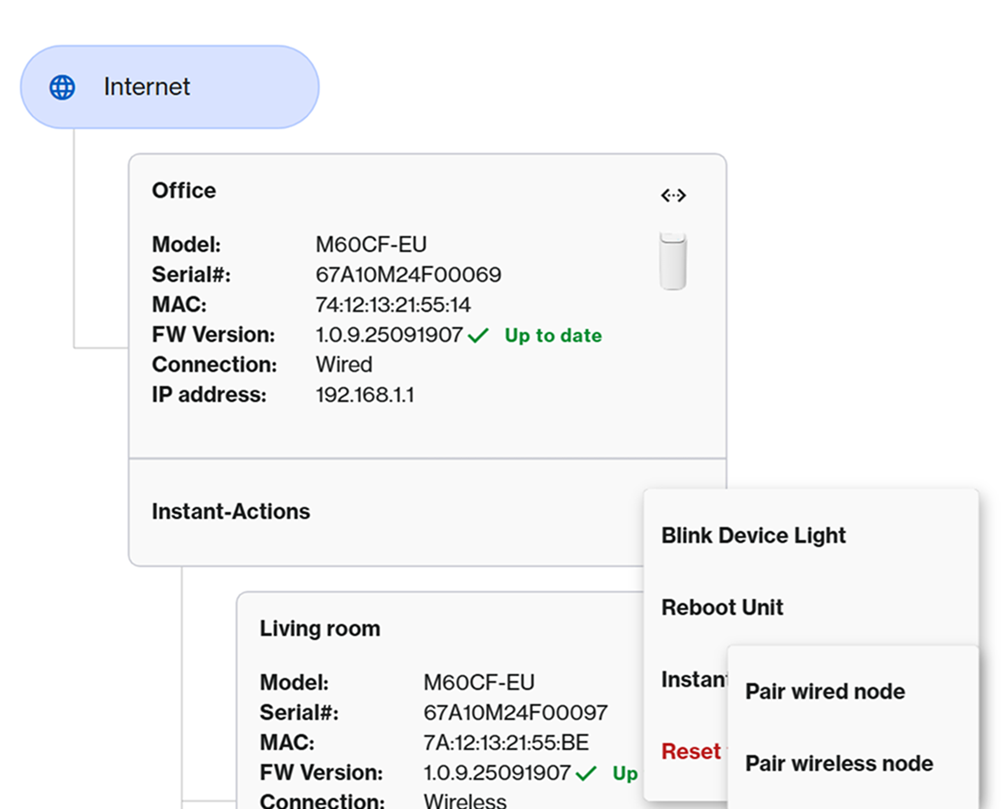Click the green checkmark next to Office firmware
The image size is (1008, 809).
click(x=478, y=335)
